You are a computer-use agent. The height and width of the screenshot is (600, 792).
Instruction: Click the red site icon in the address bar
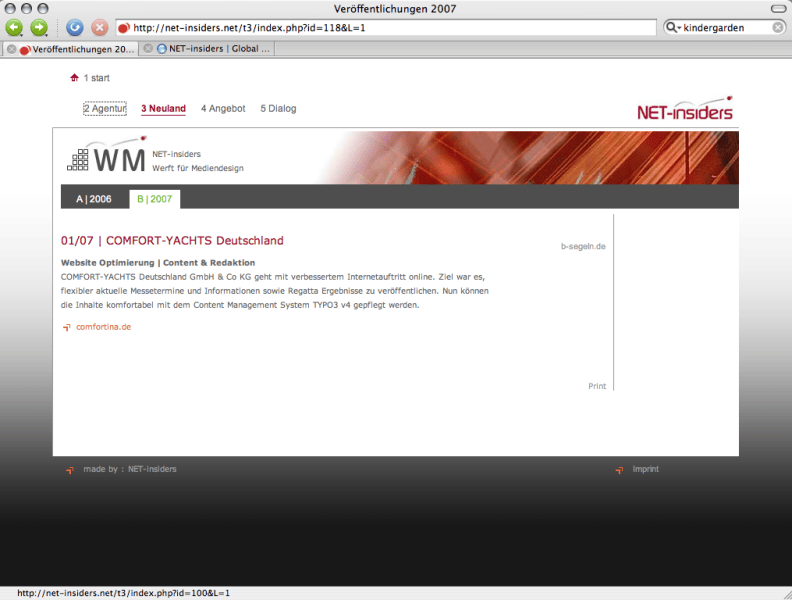[x=124, y=28]
